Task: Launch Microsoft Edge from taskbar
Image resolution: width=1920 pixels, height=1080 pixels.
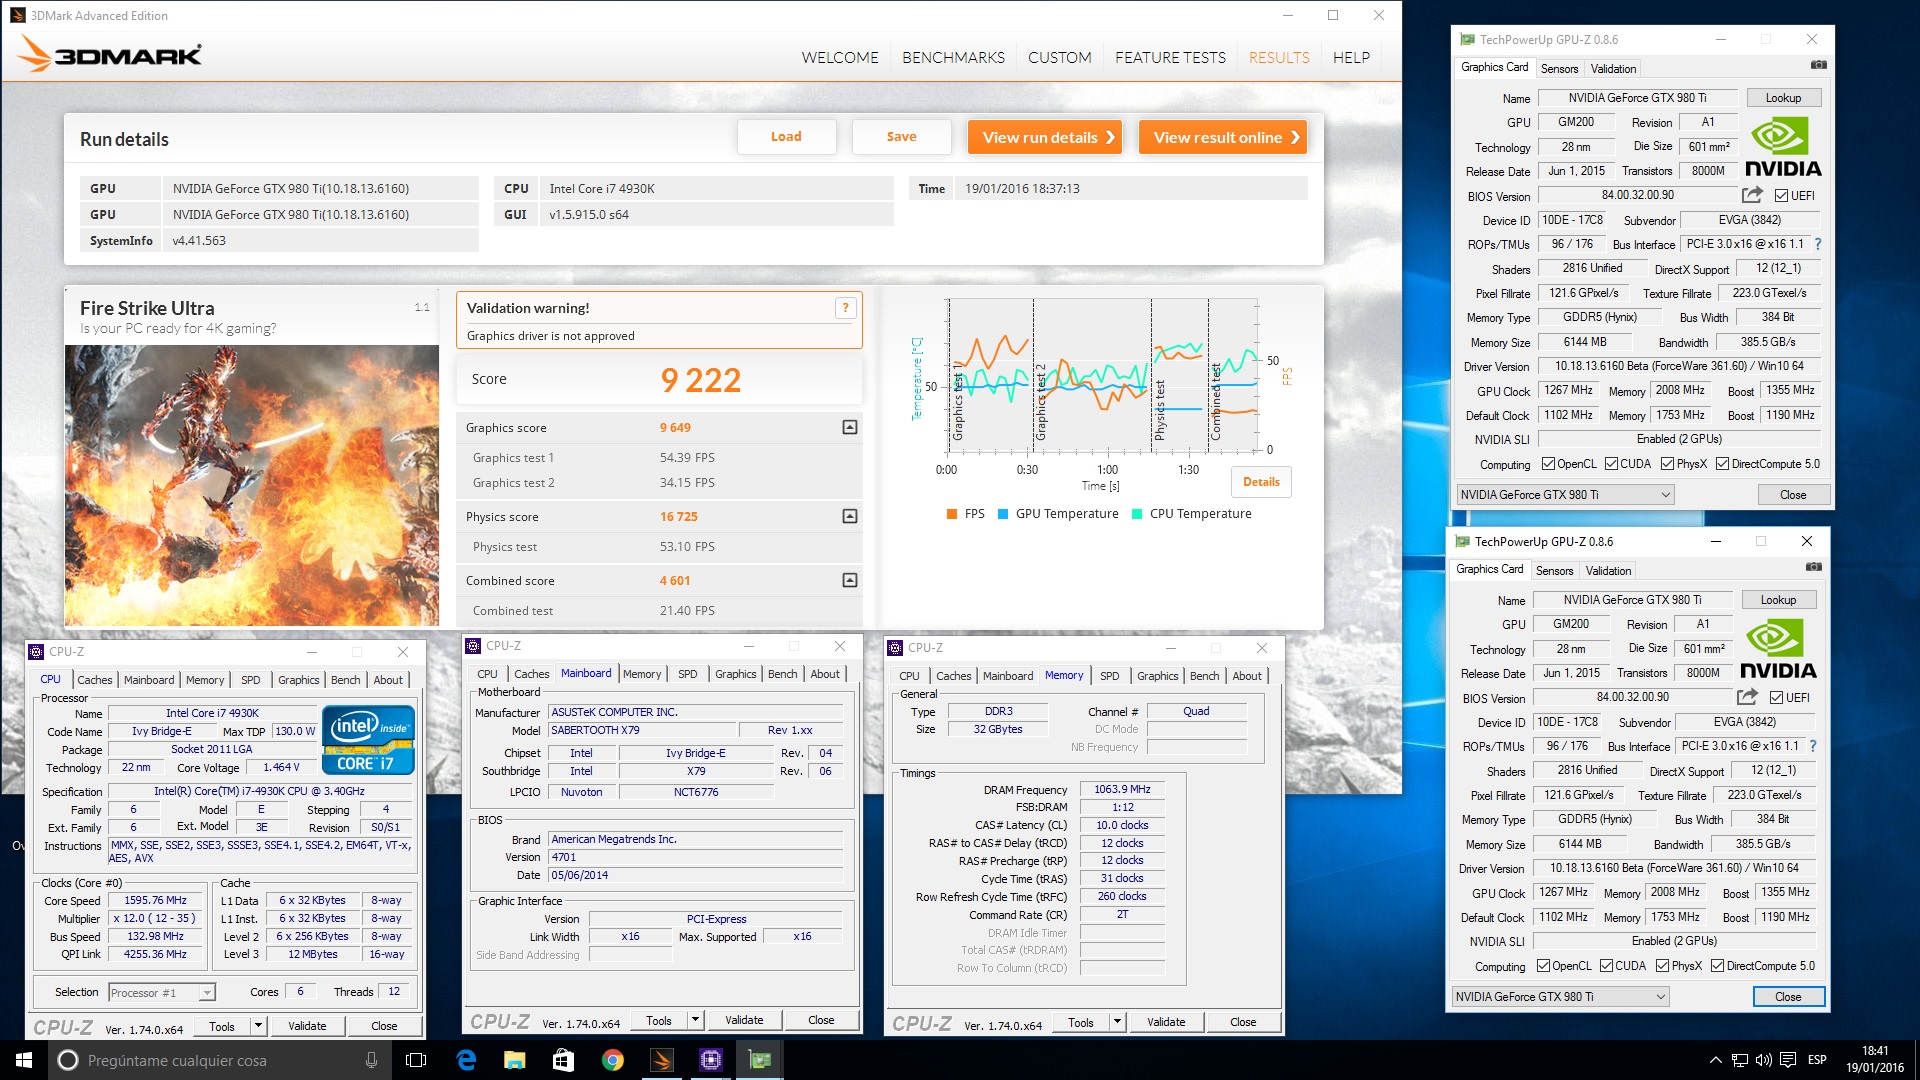Action: coord(466,1060)
